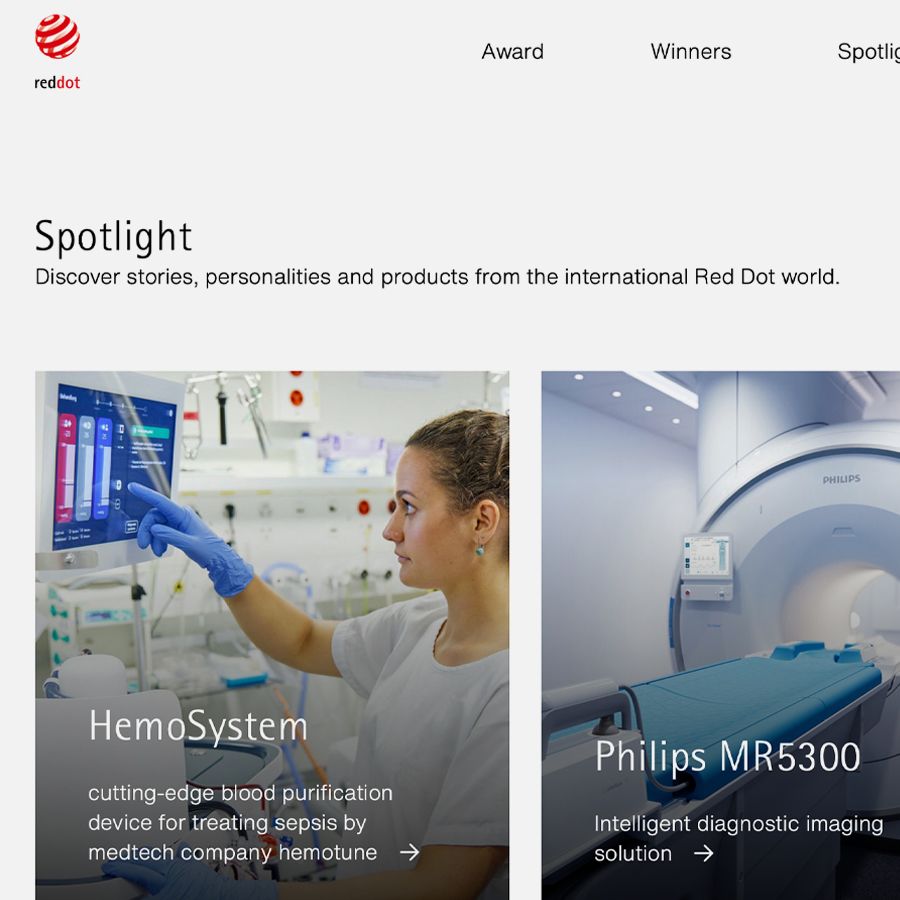Select the HemoSystem card photo of nurse
The image size is (900, 900).
point(272,635)
